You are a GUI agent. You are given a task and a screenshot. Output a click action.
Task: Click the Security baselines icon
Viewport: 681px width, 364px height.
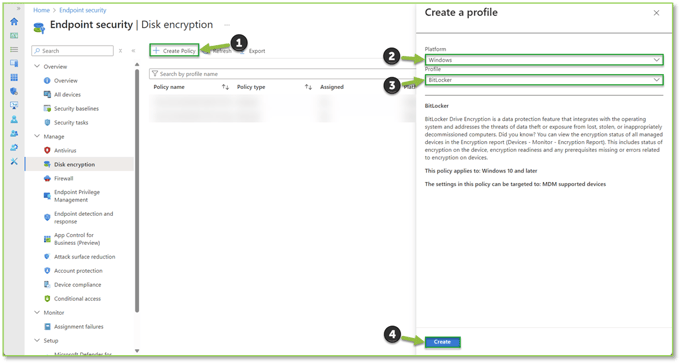click(x=47, y=108)
